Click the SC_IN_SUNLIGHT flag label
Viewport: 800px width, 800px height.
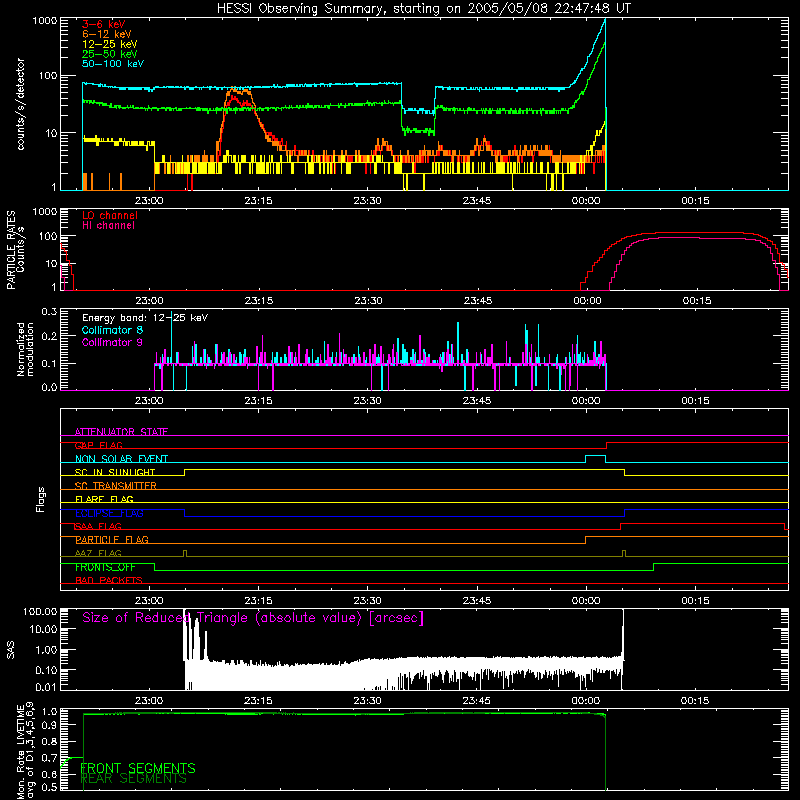115,472
